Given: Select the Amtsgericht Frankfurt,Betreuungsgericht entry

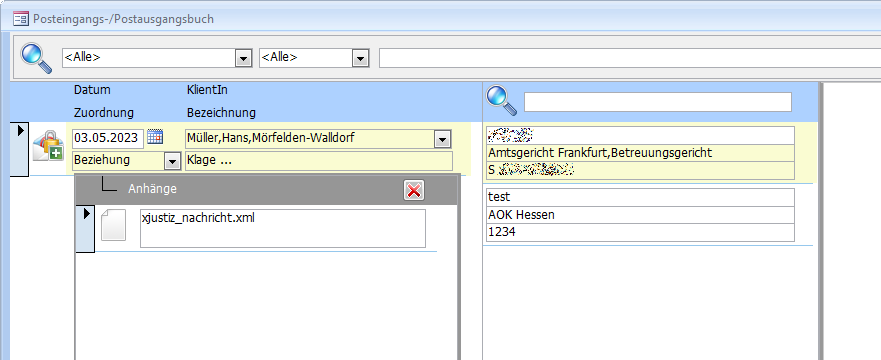Looking at the screenshot, I should 640,153.
